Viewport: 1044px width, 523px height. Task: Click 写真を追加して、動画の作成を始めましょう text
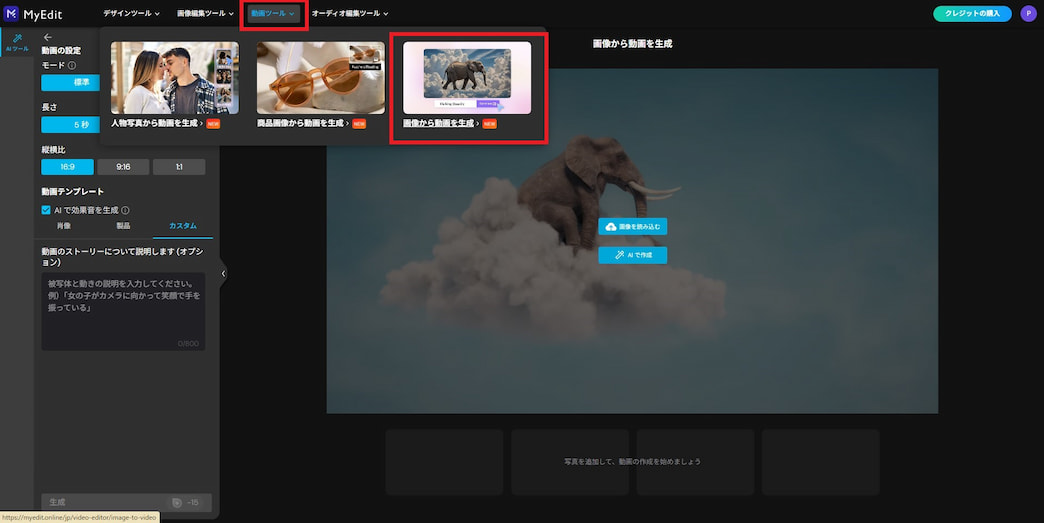pos(633,462)
